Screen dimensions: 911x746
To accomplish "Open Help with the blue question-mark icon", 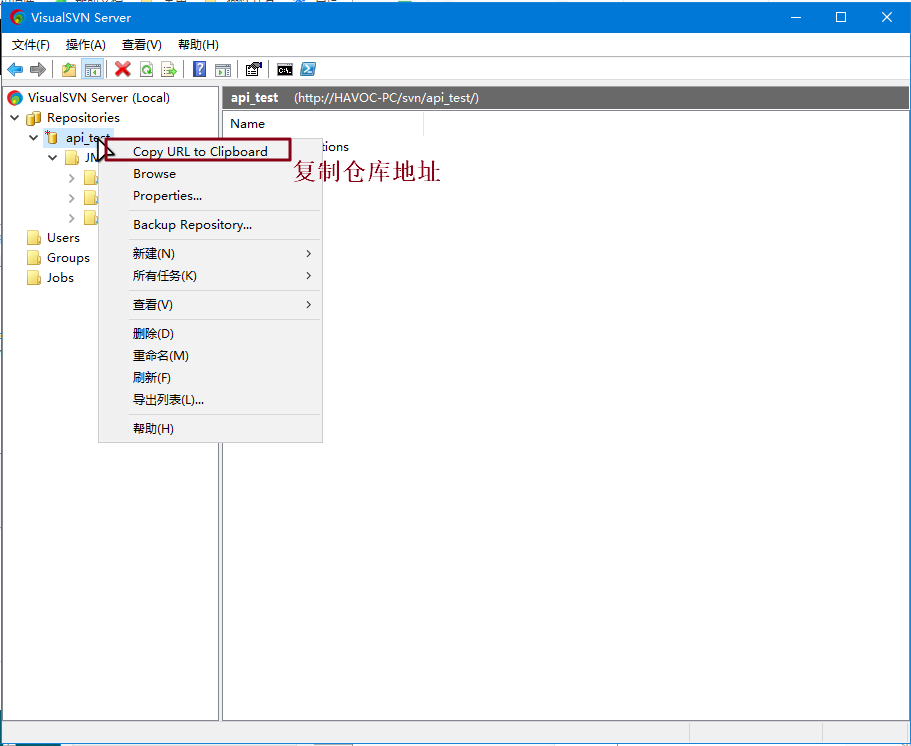I will point(199,69).
